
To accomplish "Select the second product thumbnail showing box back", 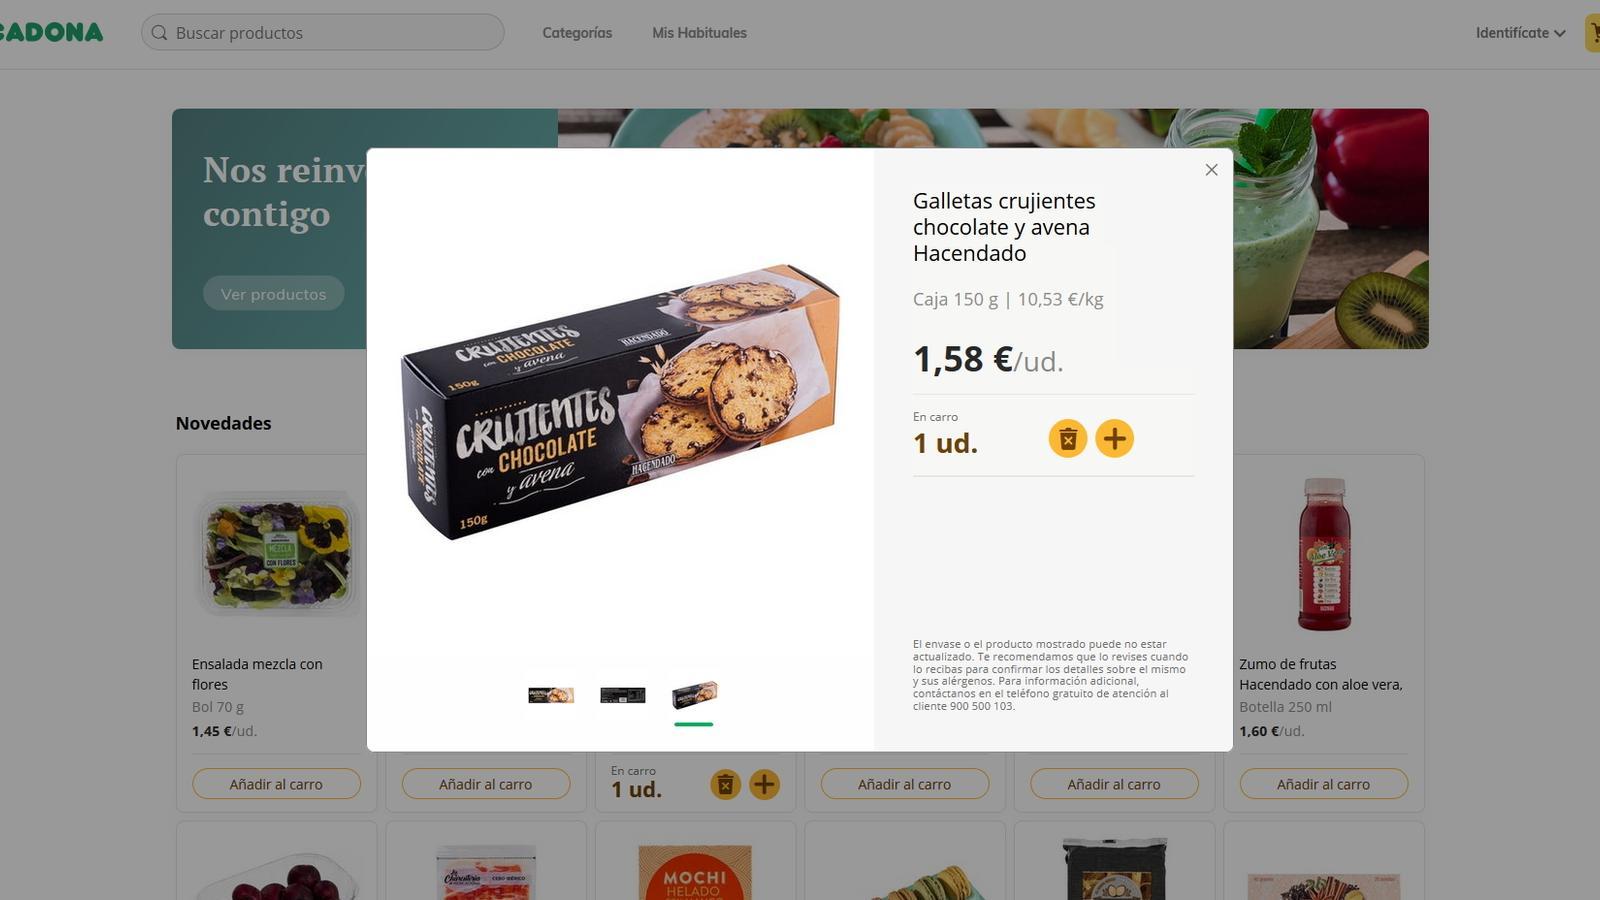I will [622, 695].
